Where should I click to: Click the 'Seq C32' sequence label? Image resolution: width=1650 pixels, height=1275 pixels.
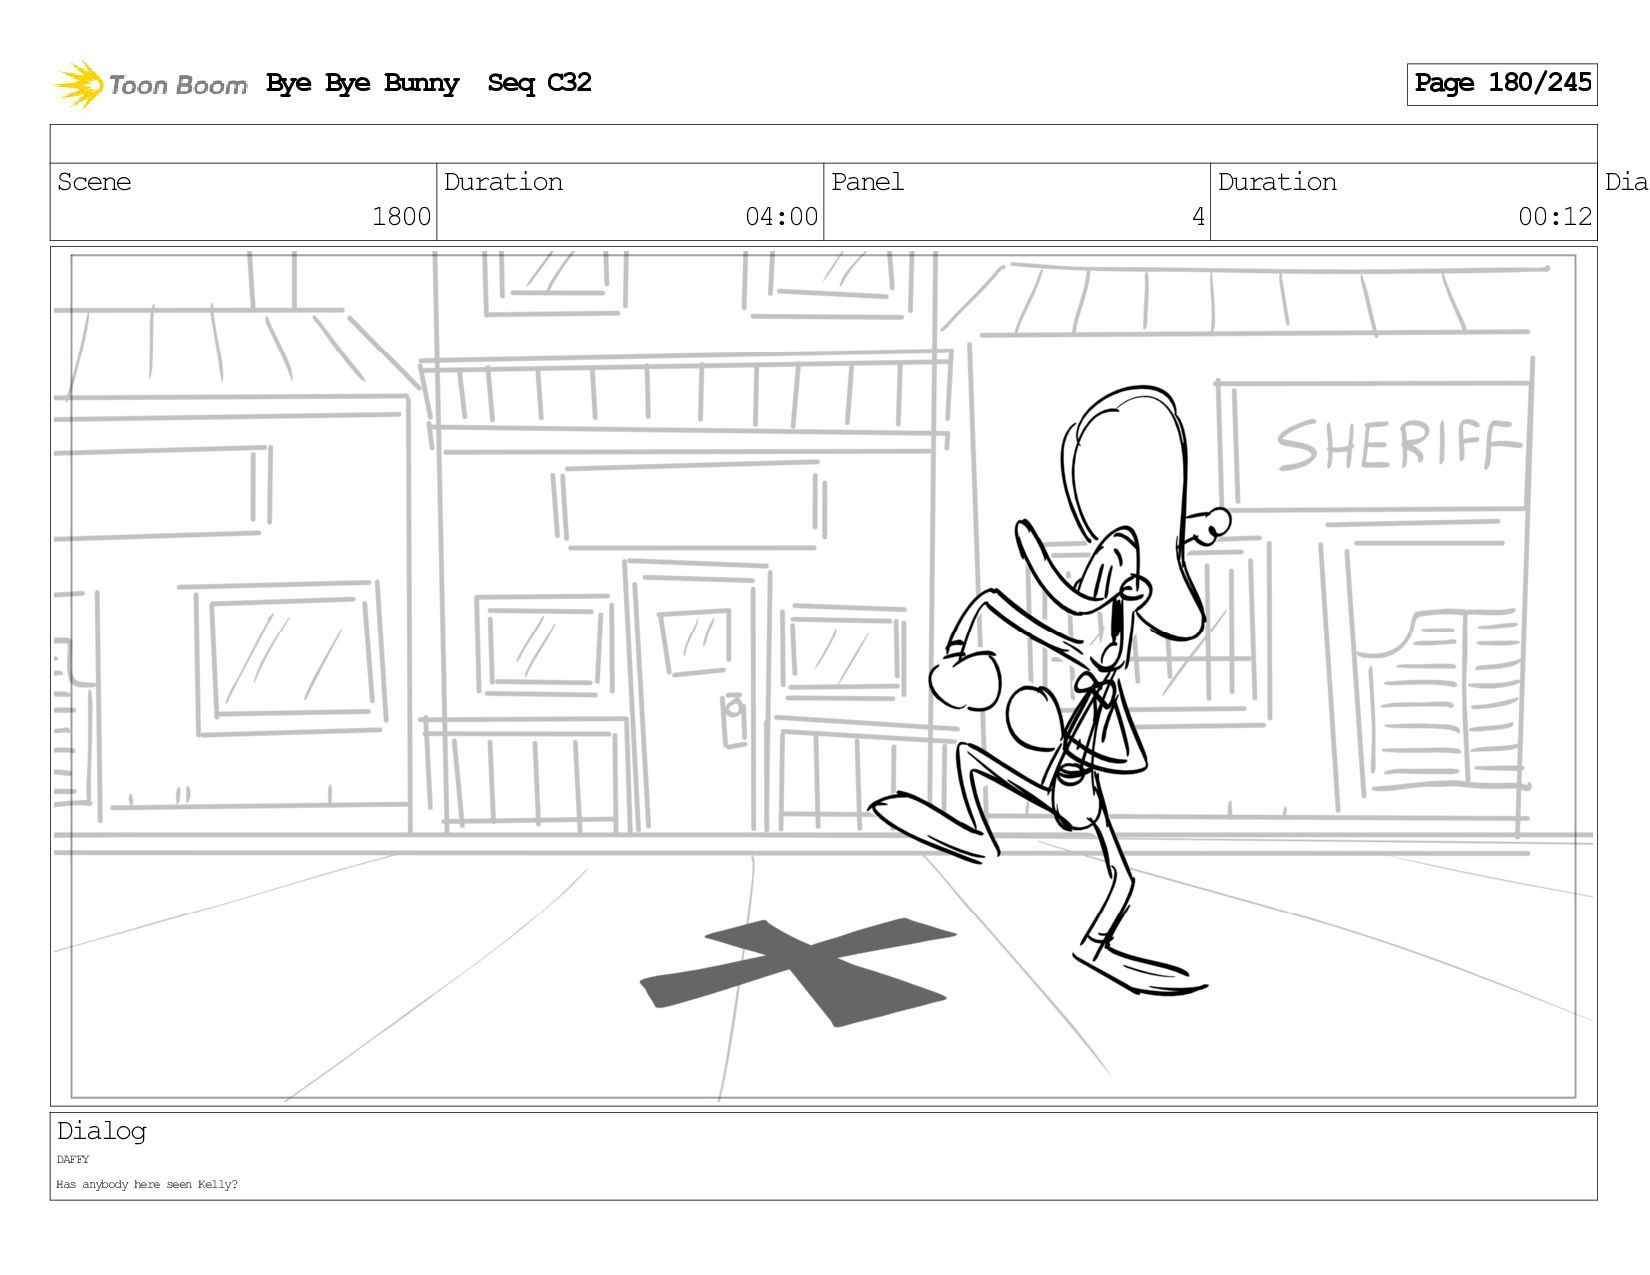539,83
